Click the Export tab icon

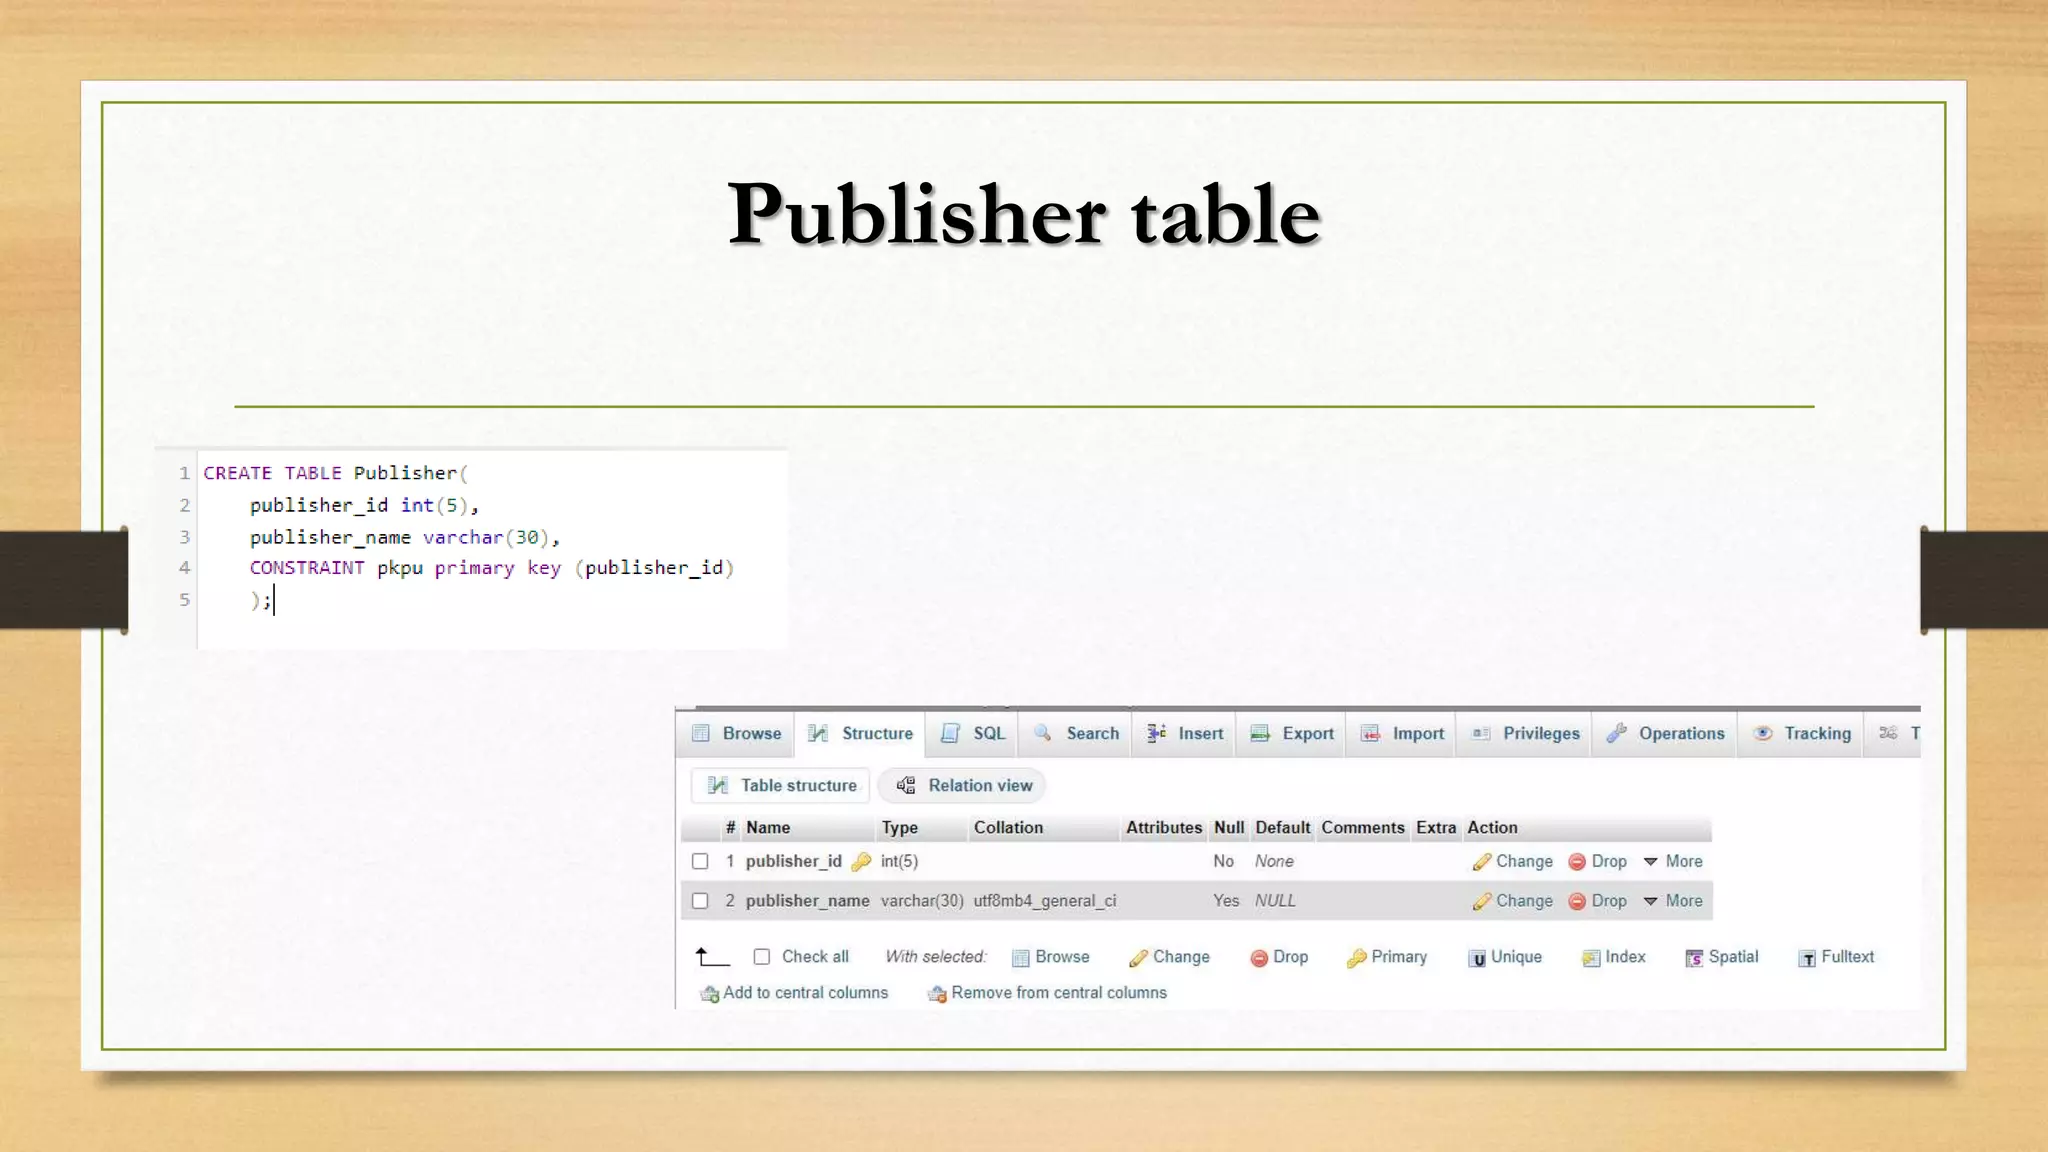coord(1260,733)
